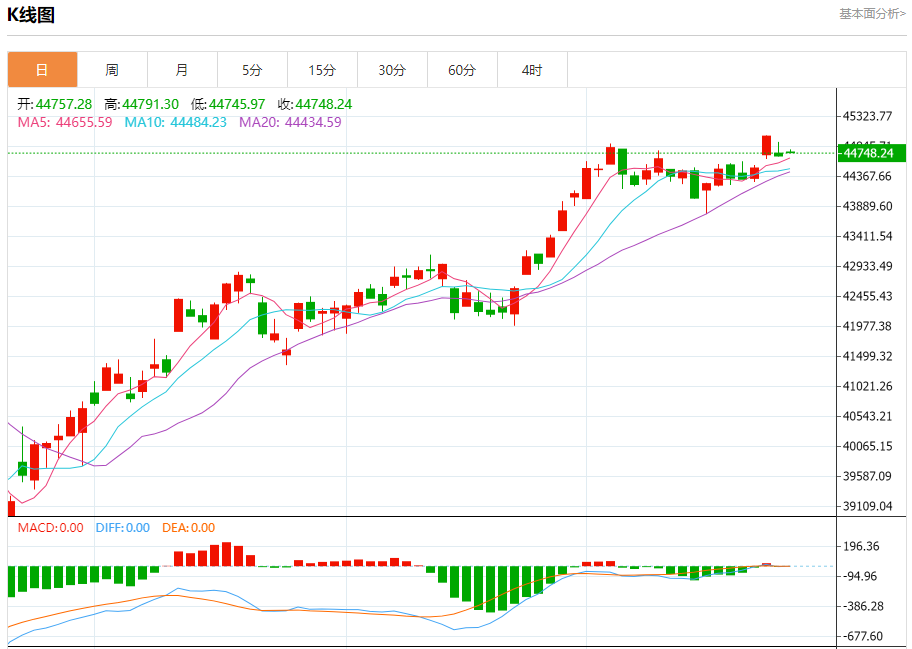912x649 pixels.
Task: Click the MACD:0.00 indicator label
Action: pos(51,527)
